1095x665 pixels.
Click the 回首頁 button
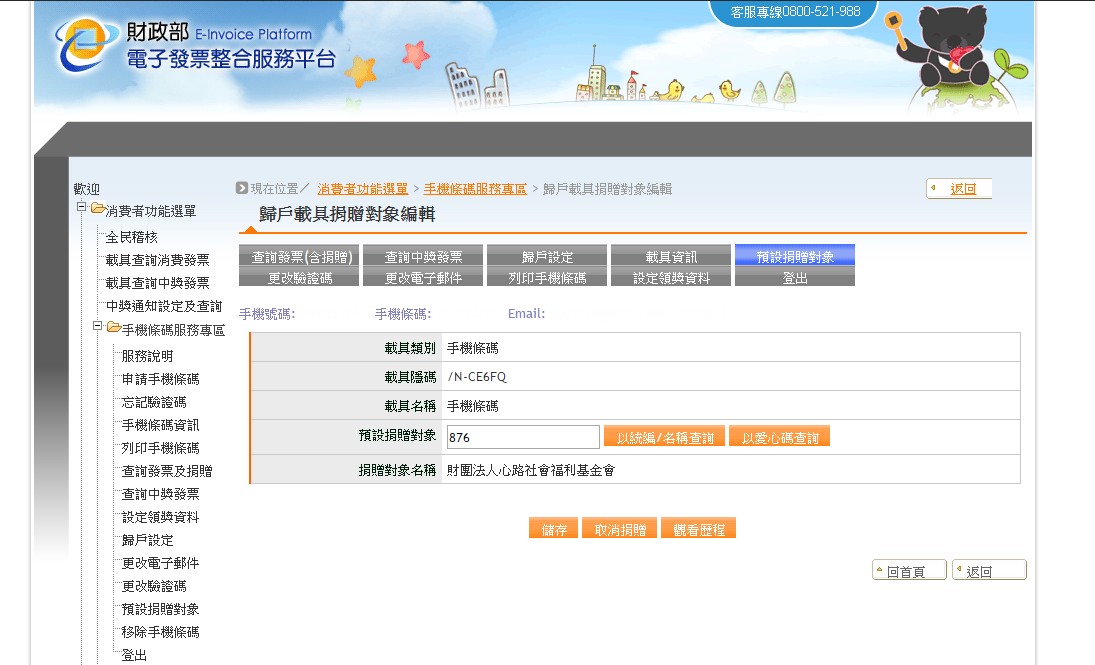(909, 571)
